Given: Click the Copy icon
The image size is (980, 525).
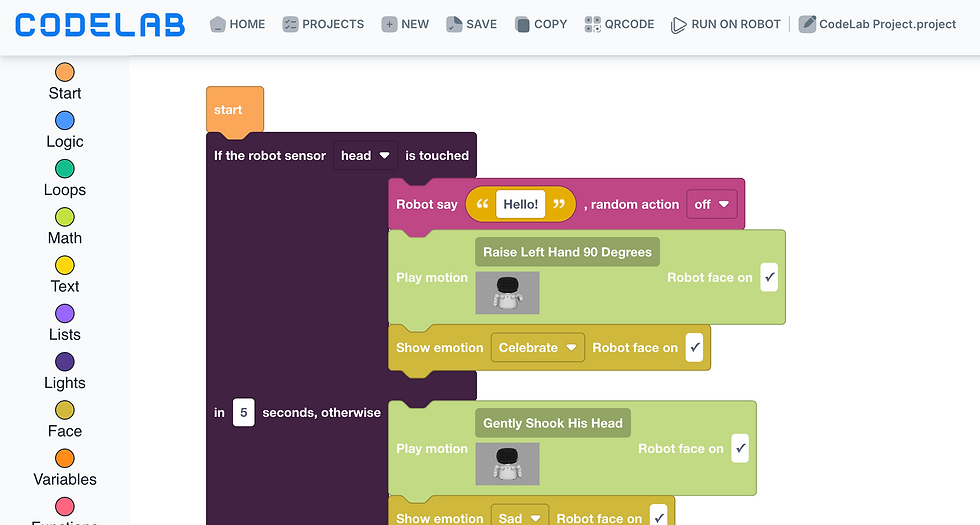Looking at the screenshot, I should pos(522,24).
